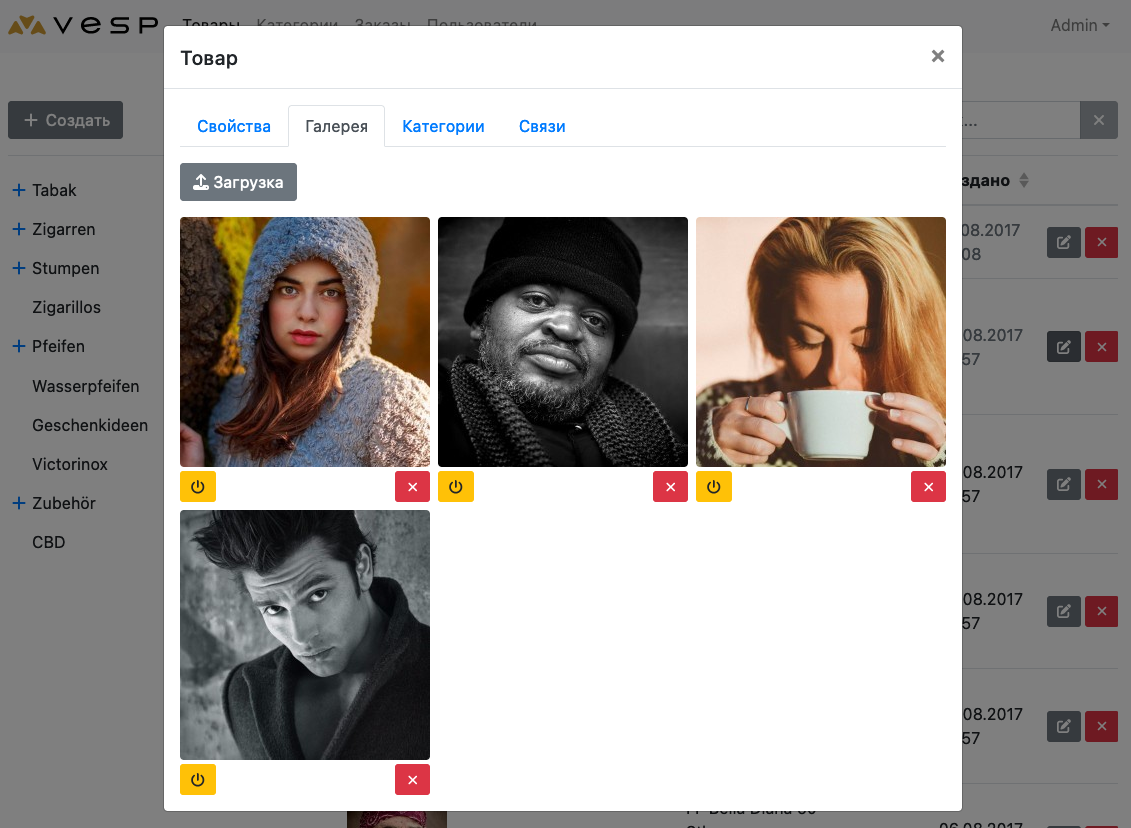Expand the Zigarren category
Viewport: 1131px width, 828px height.
18,229
